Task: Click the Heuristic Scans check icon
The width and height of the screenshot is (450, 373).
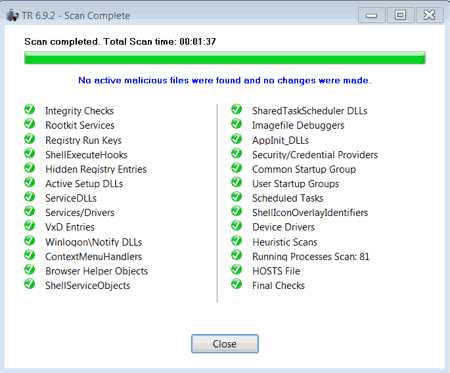Action: click(237, 241)
